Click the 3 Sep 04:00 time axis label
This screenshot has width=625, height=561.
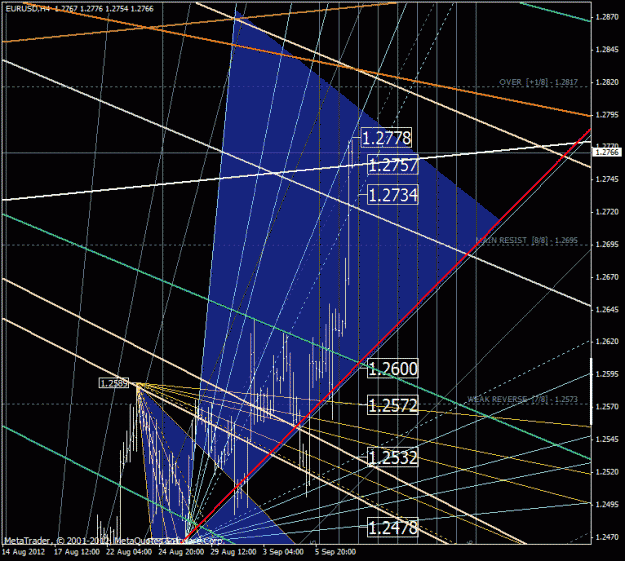tap(283, 552)
